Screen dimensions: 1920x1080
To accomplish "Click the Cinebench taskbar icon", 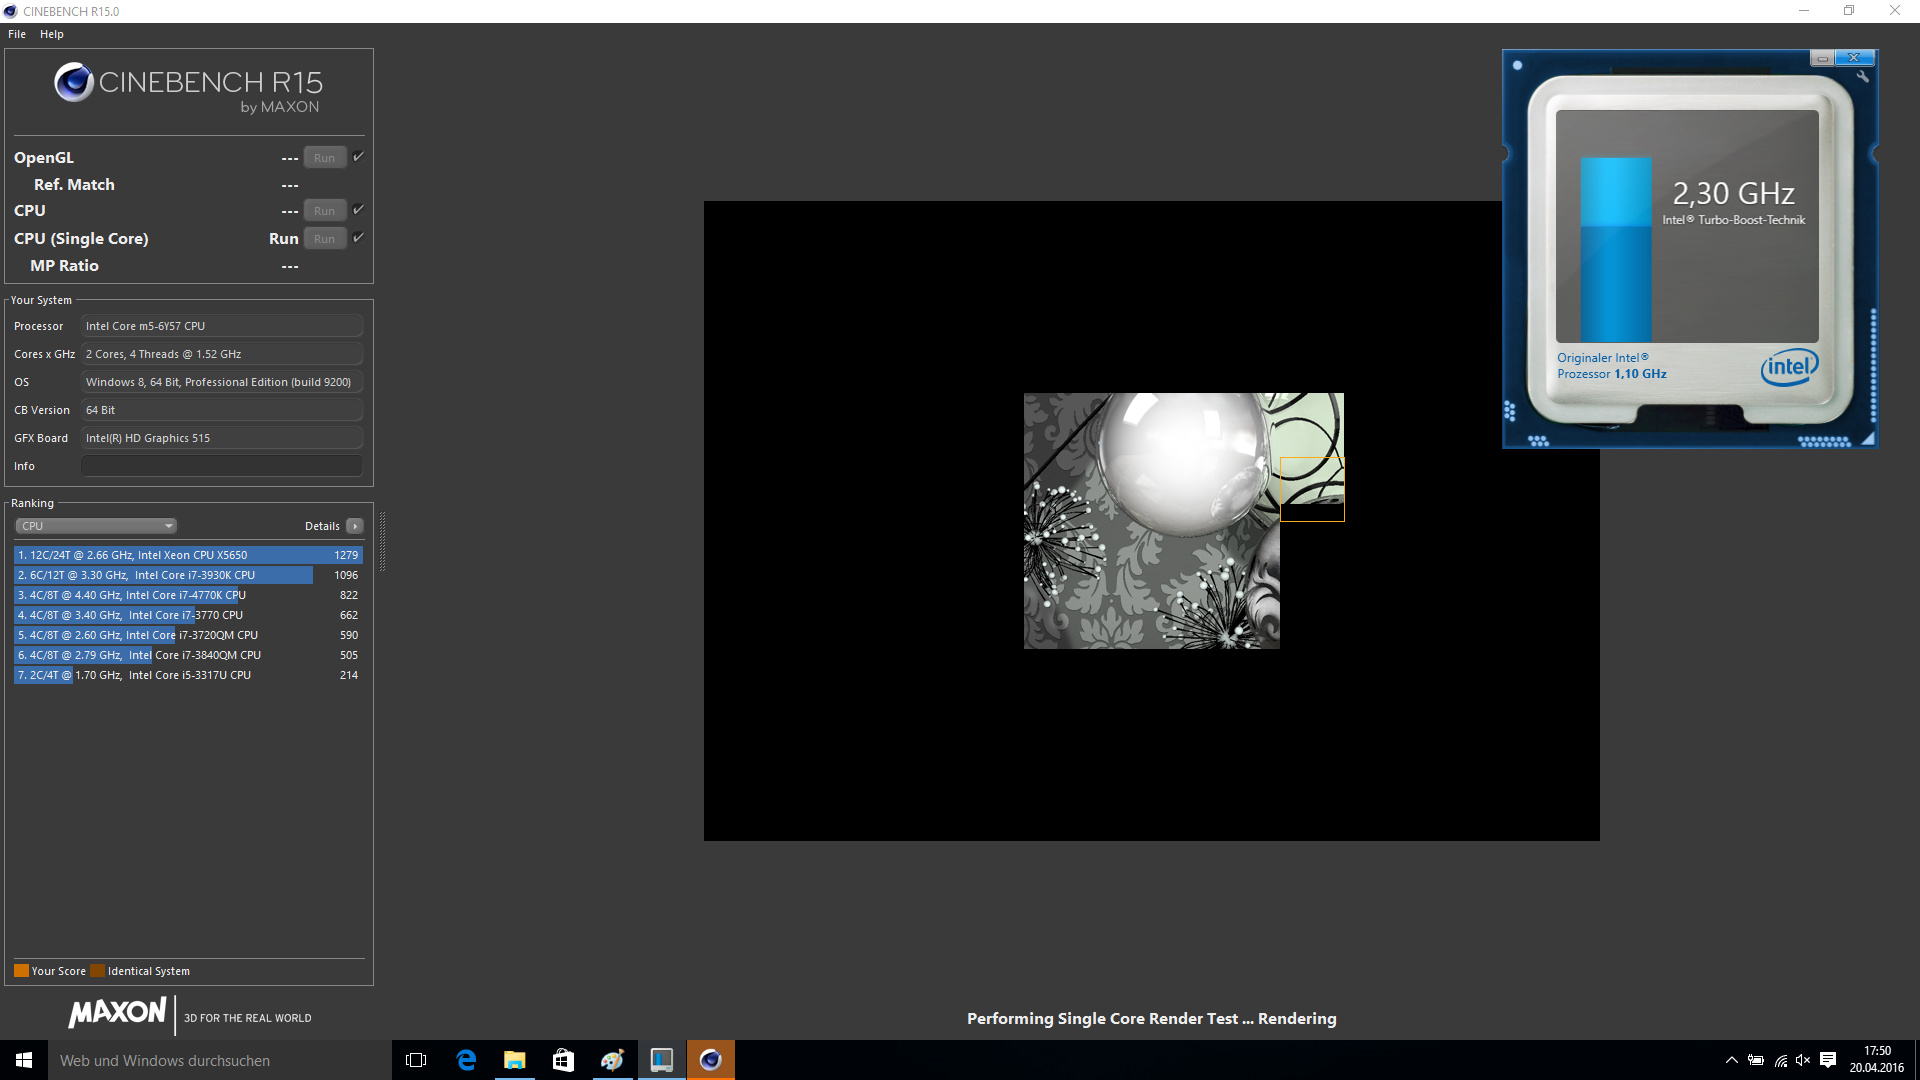I will 710,1060.
